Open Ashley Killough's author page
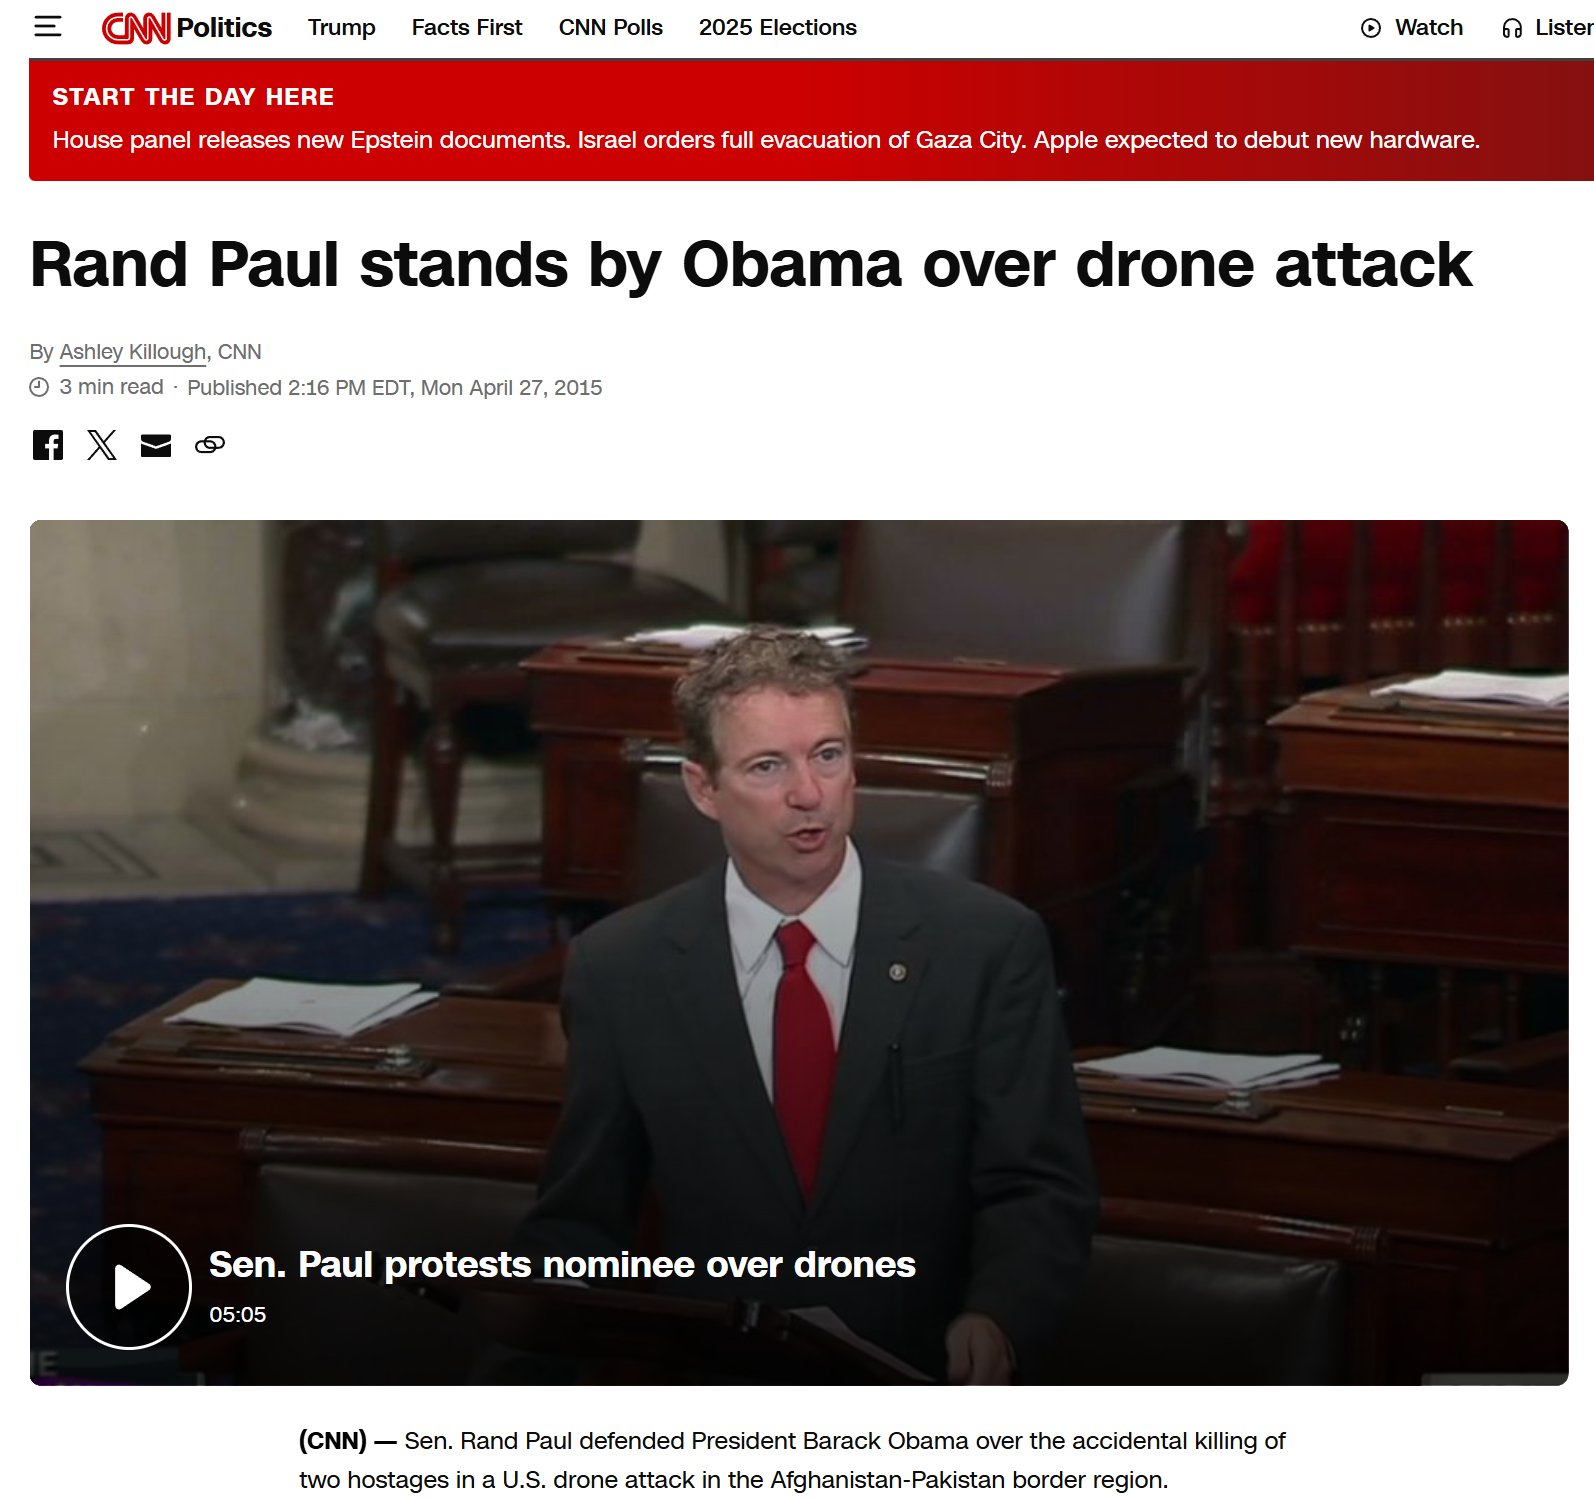 133,352
